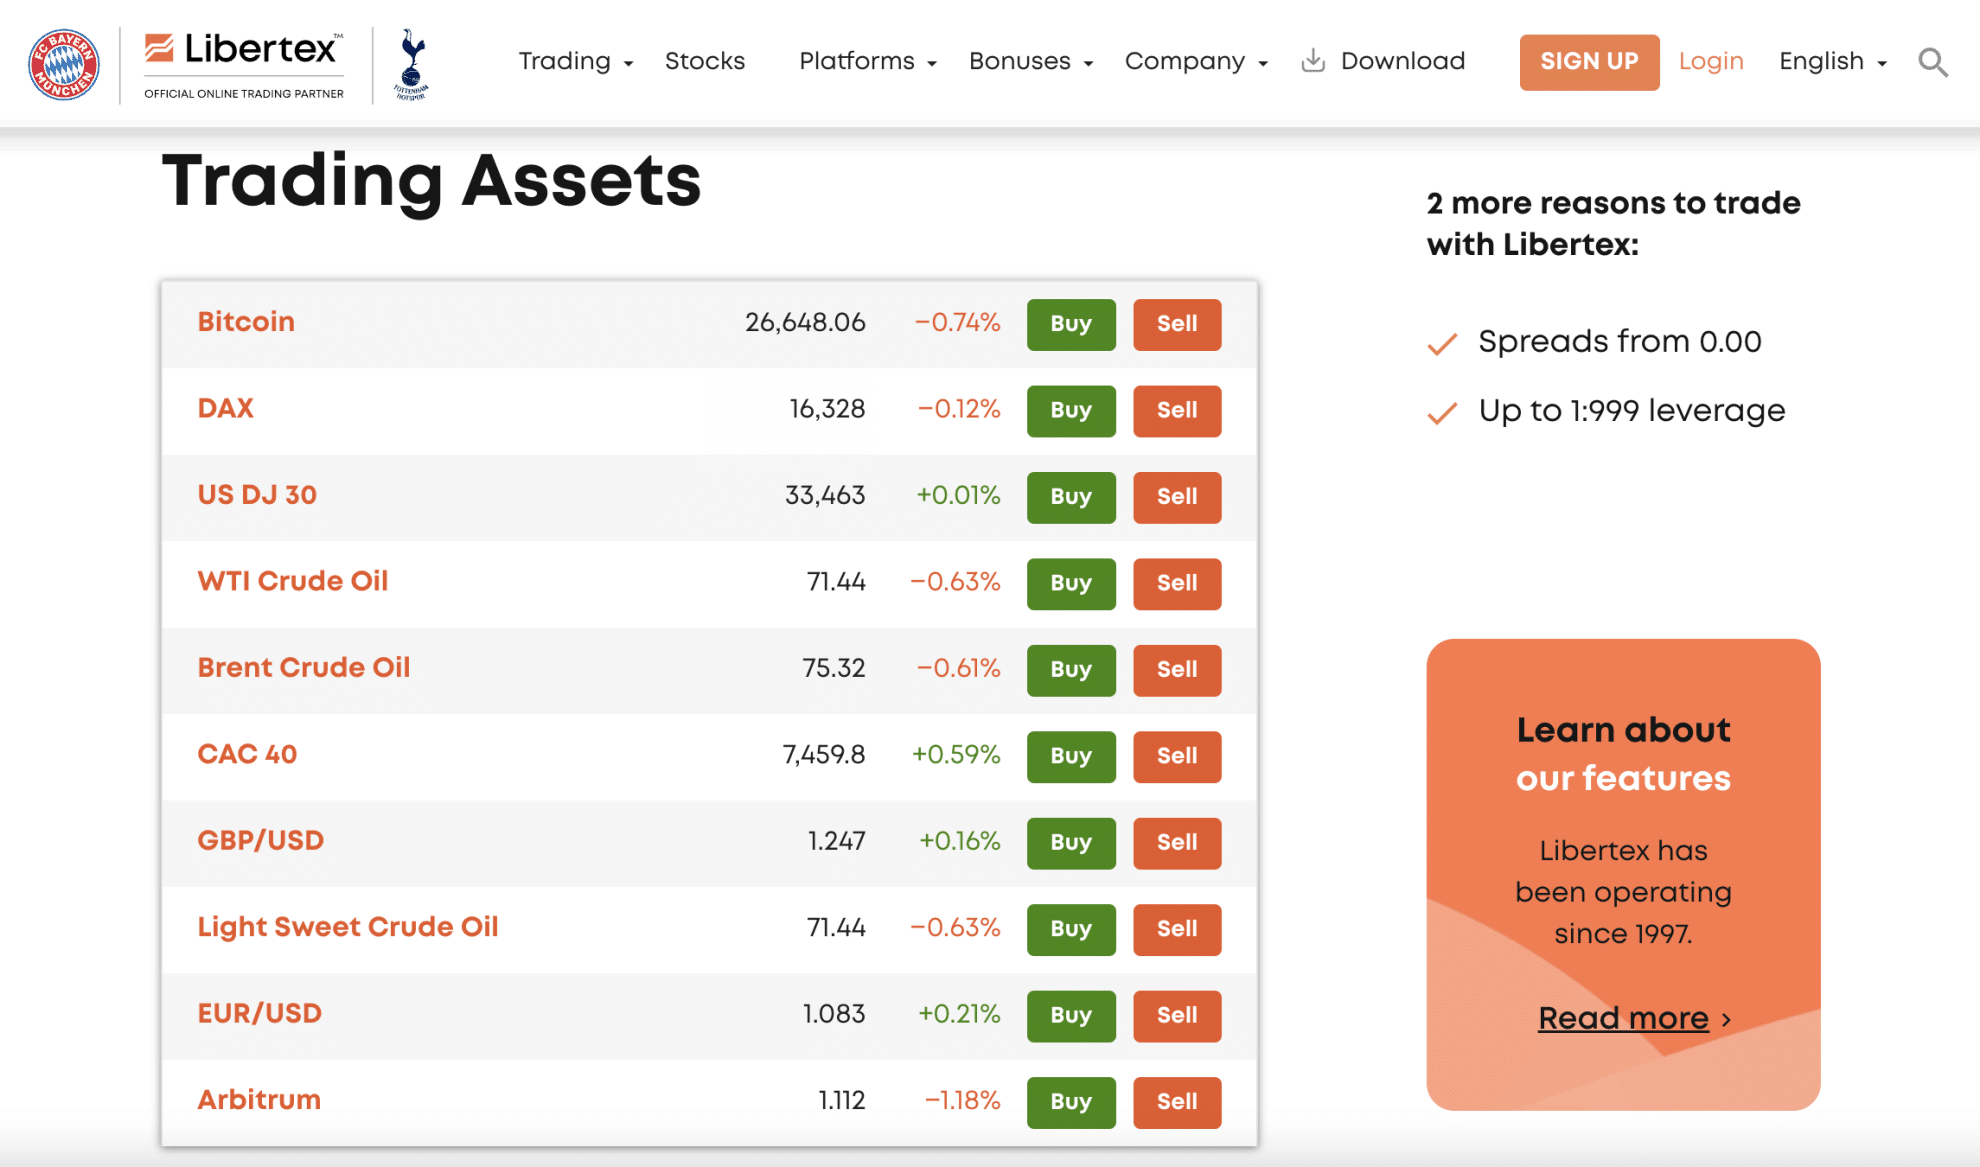Sell Arbitrum with its Sell button

1176,1102
